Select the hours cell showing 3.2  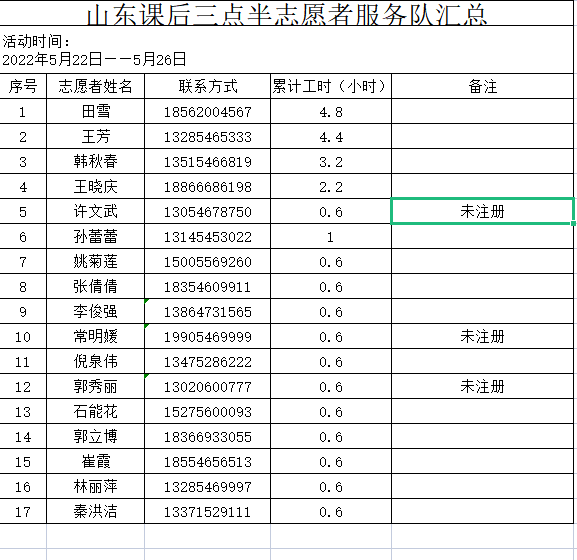[x=331, y=162]
